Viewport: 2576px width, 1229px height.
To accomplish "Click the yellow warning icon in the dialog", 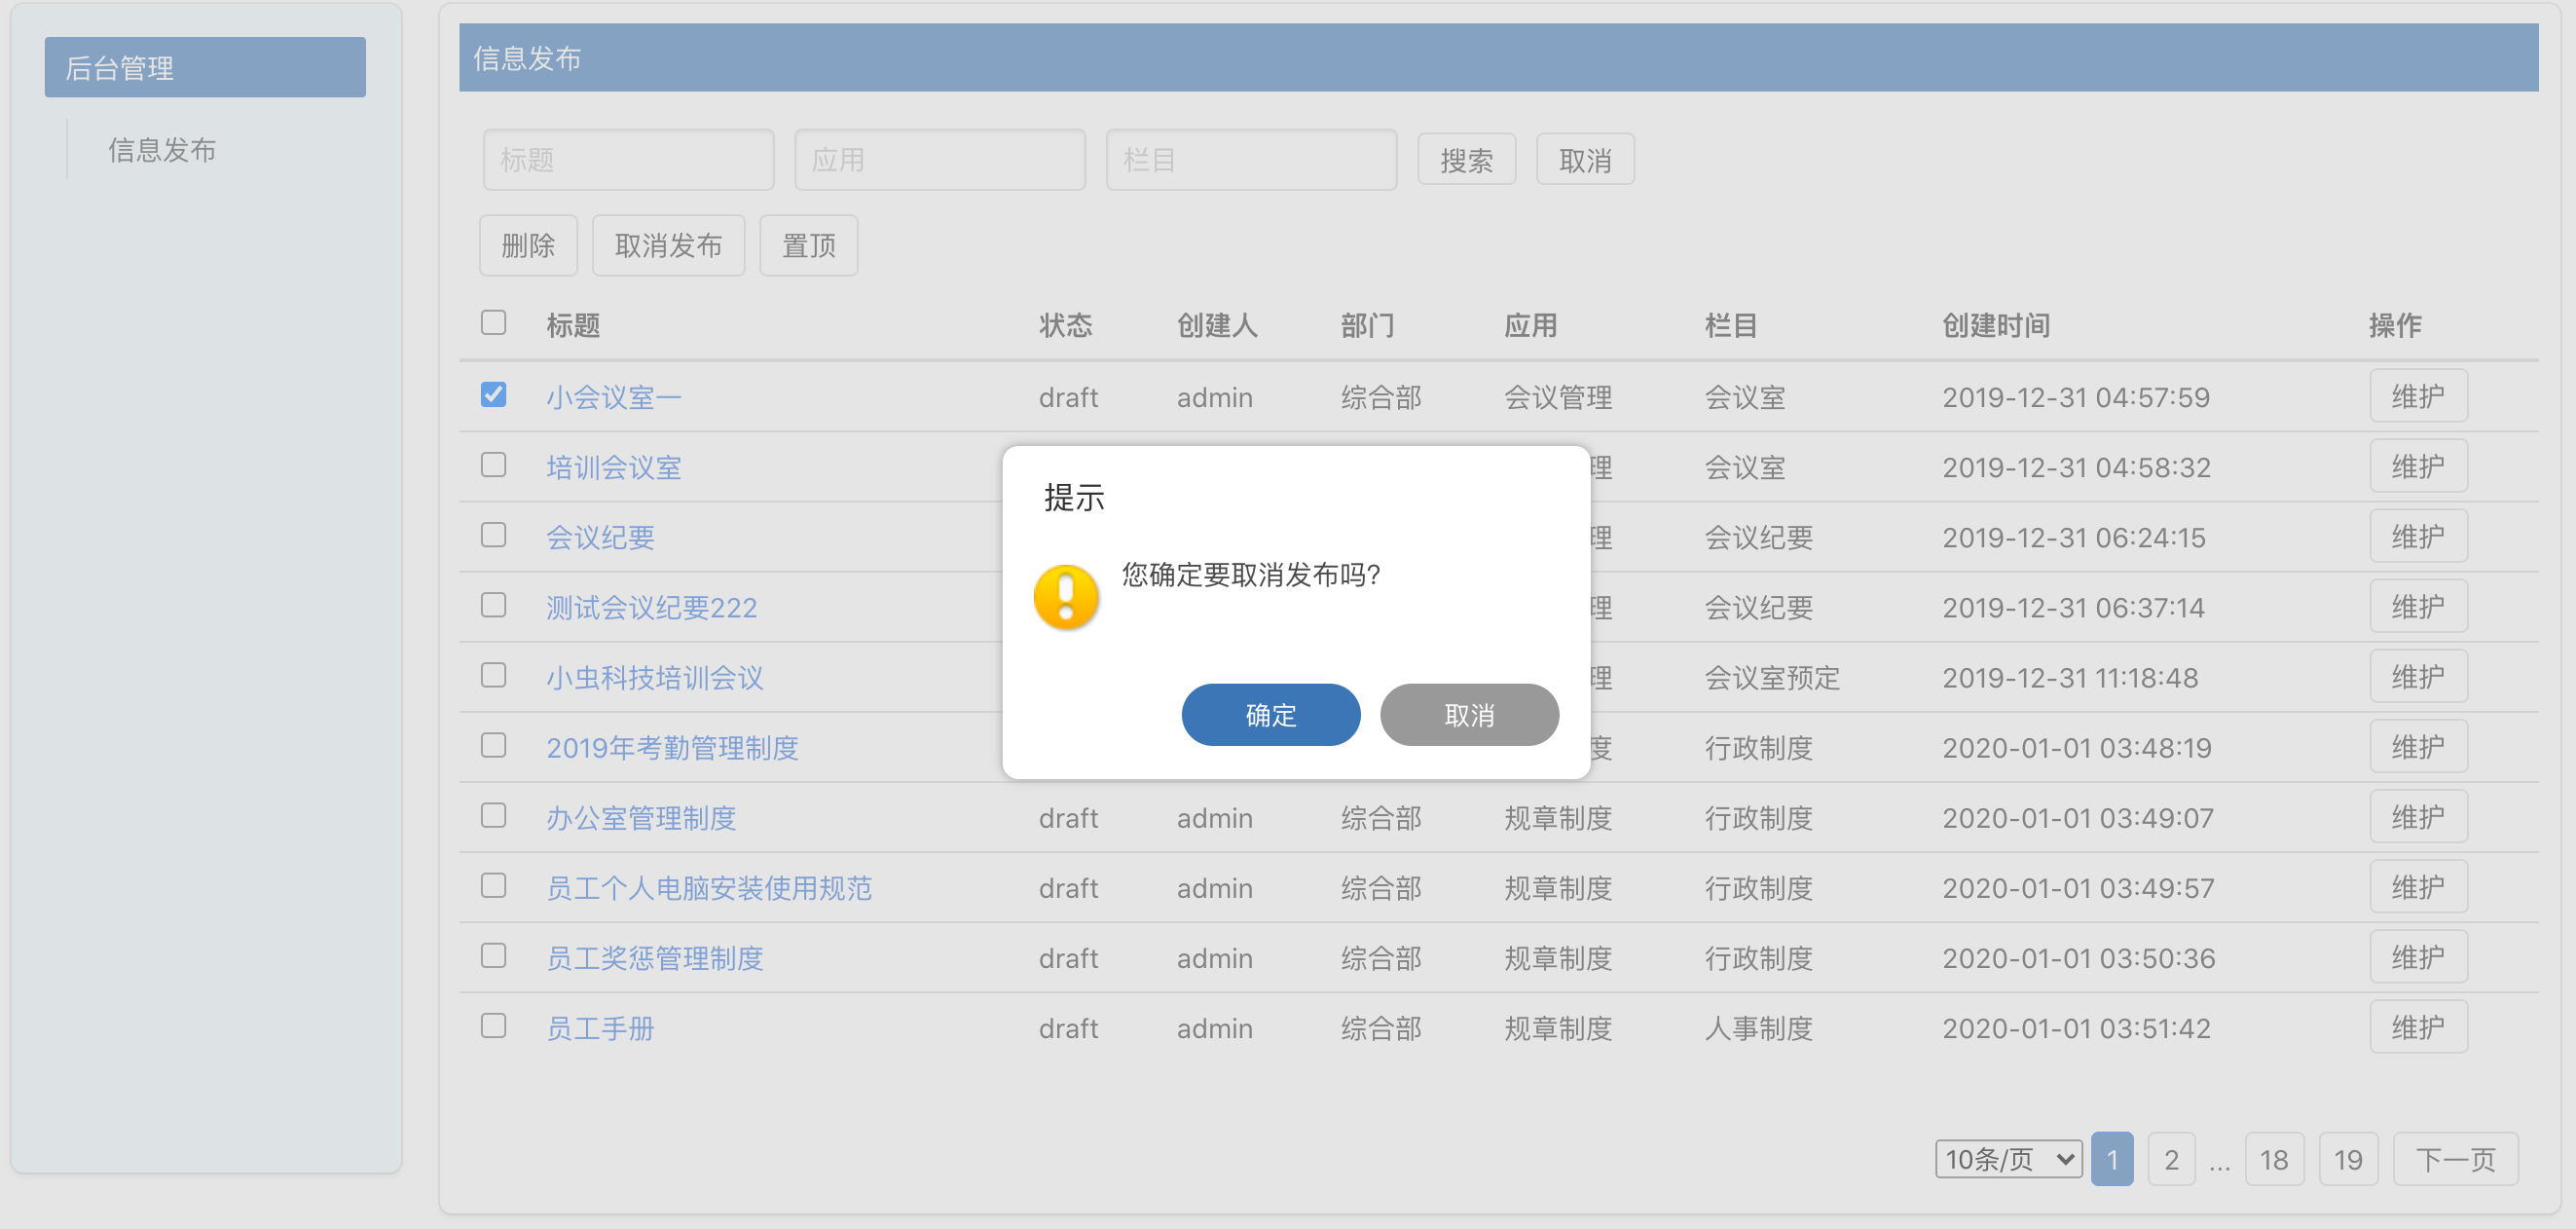I will (1066, 597).
